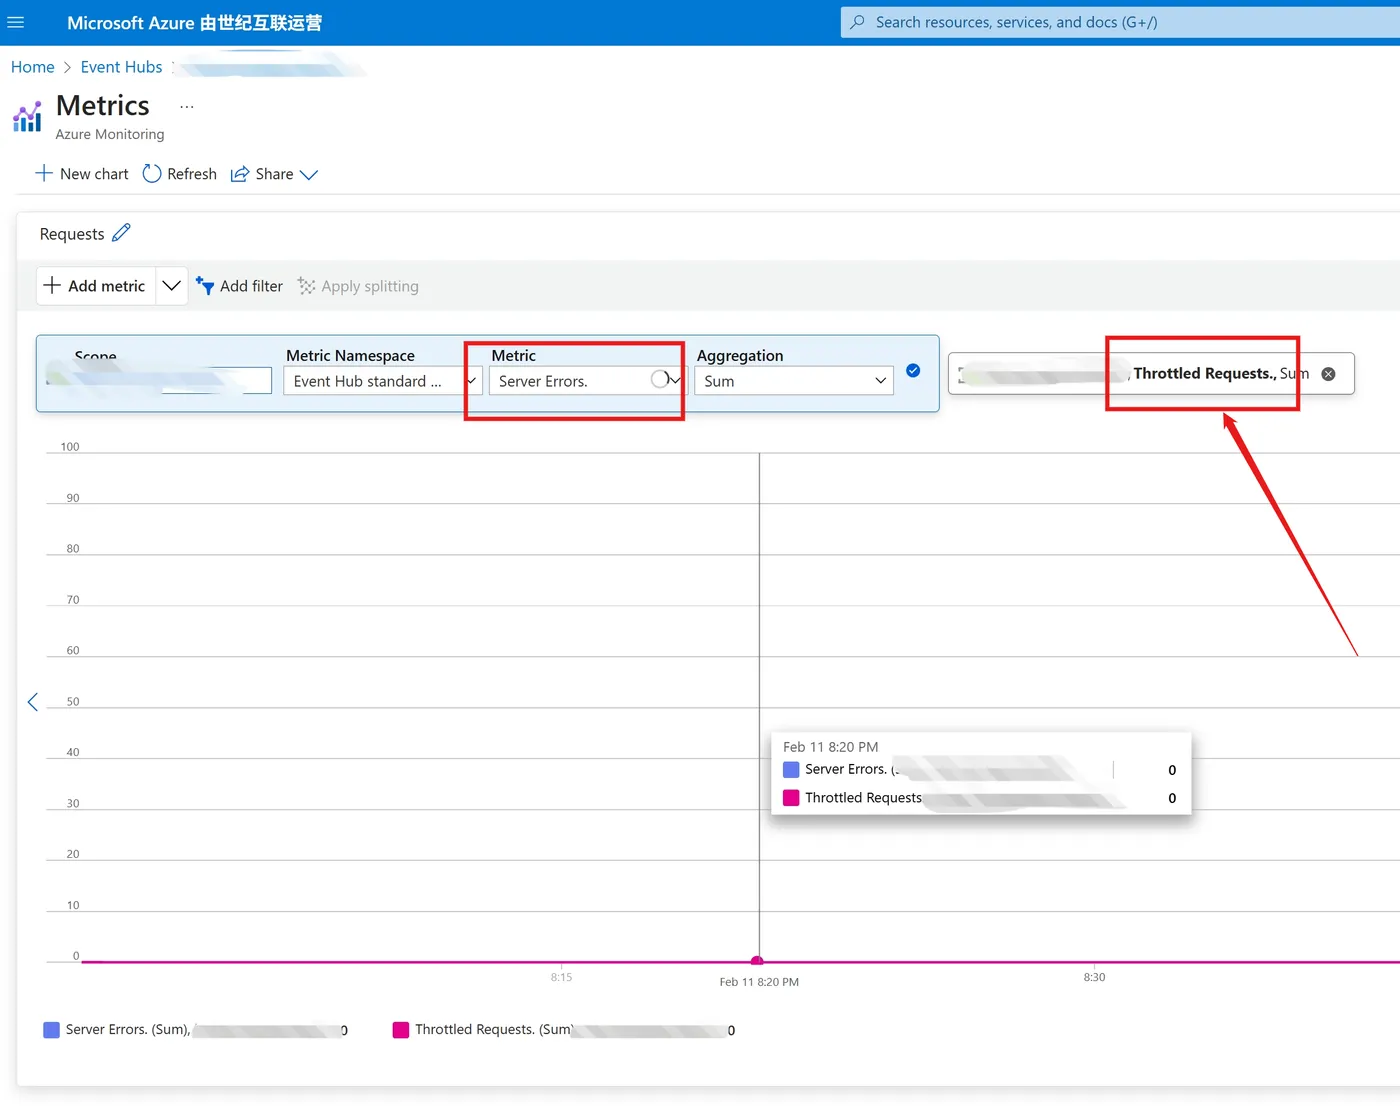Click the Throttled Requests (Sum) legend text
The width and height of the screenshot is (1400, 1117).
coord(494,1030)
